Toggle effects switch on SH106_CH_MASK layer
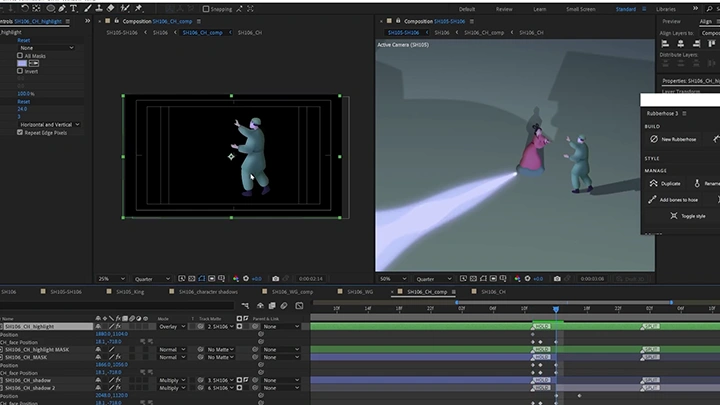Viewport: 720px width, 405px height. (118, 357)
